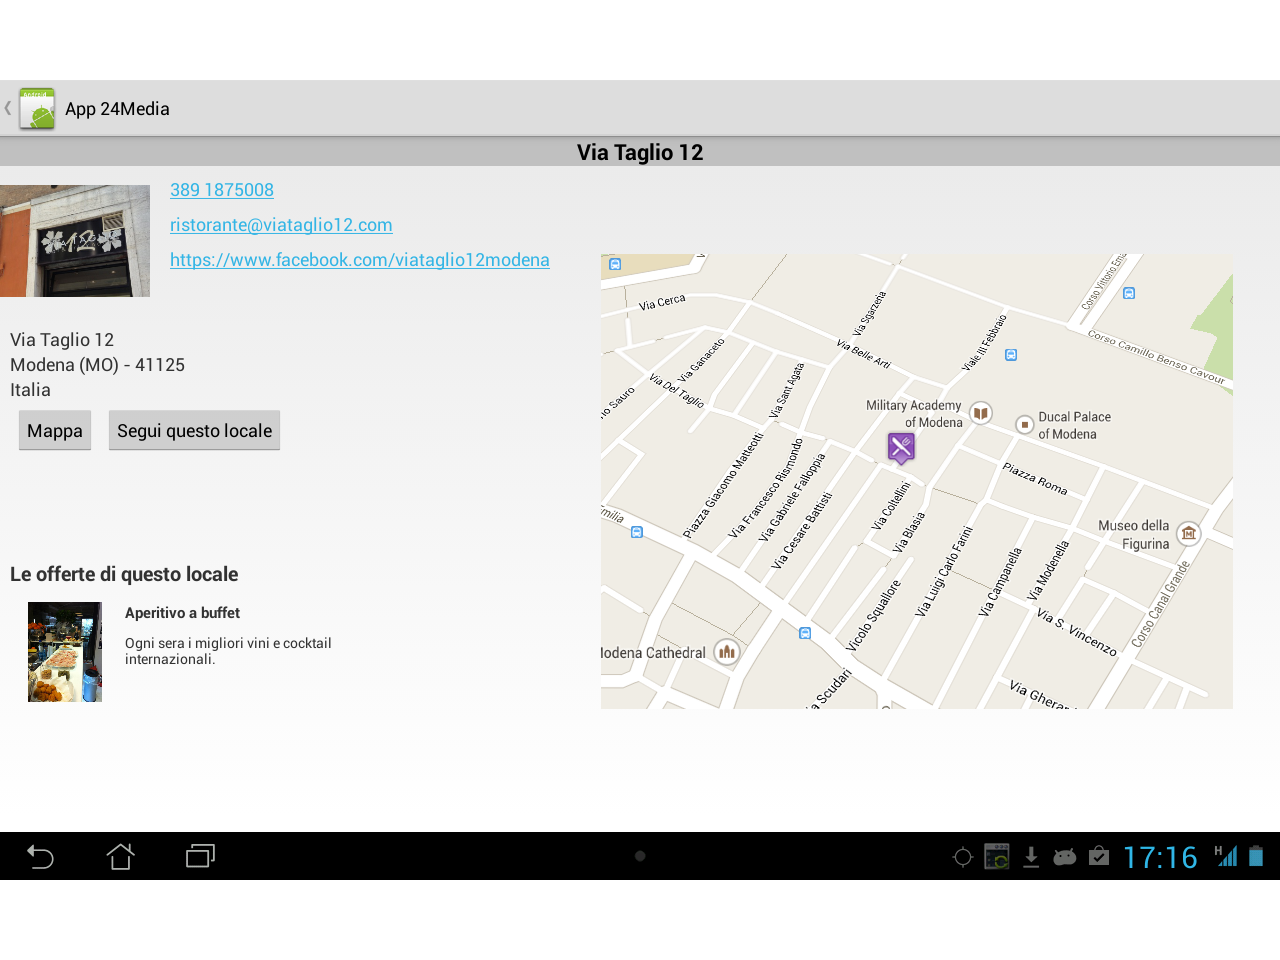
Task: Tap bus stop icon near Corso Vittorio Emanuele
Action: point(1129,293)
